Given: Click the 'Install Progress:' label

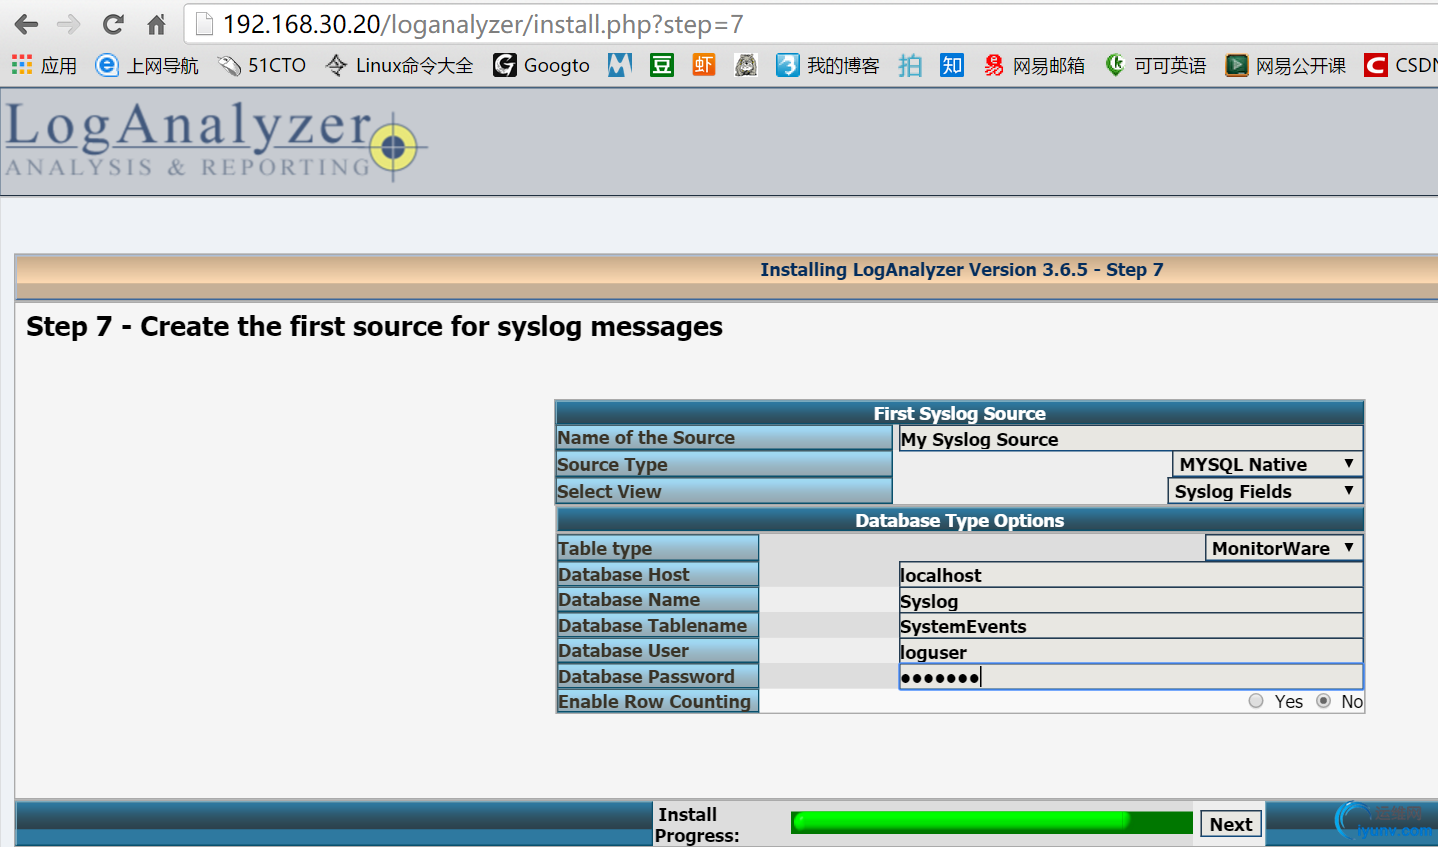Looking at the screenshot, I should [x=698, y=825].
